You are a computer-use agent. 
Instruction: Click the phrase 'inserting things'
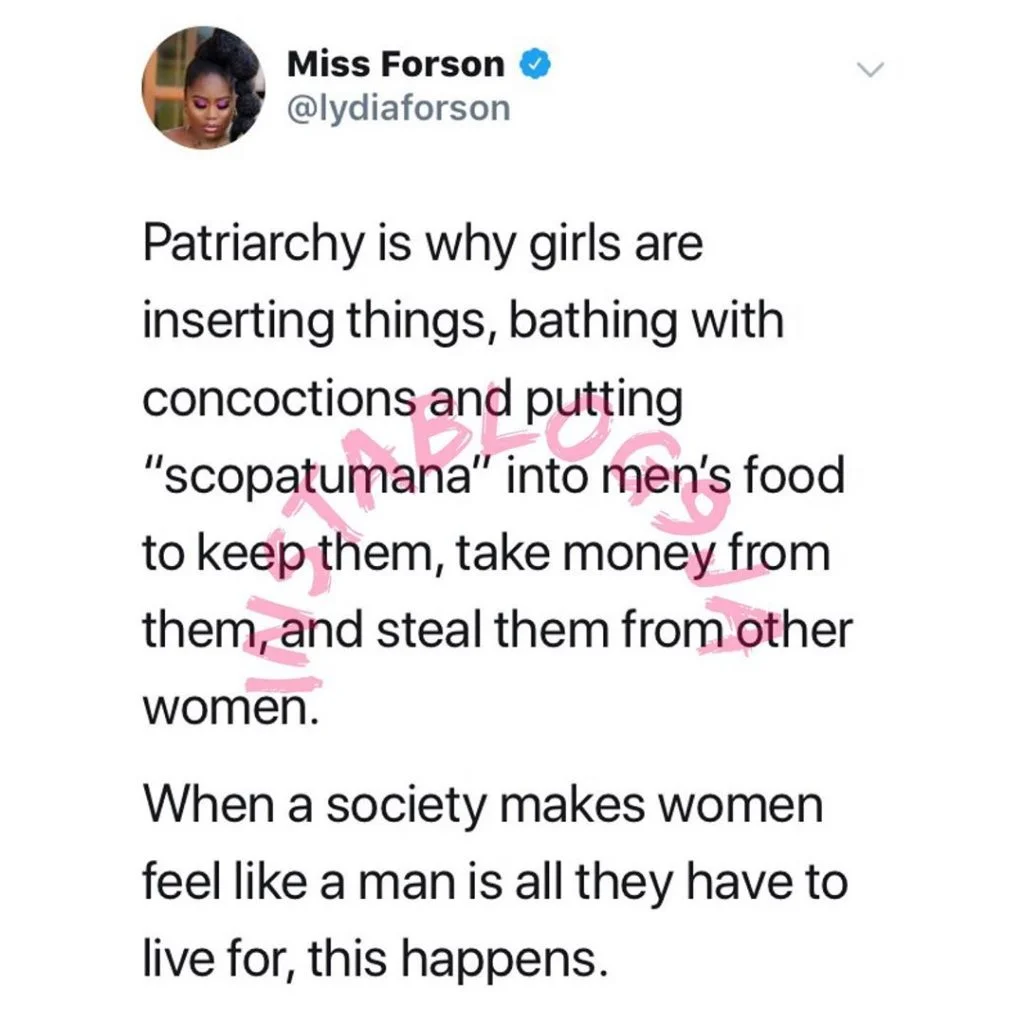314,322
